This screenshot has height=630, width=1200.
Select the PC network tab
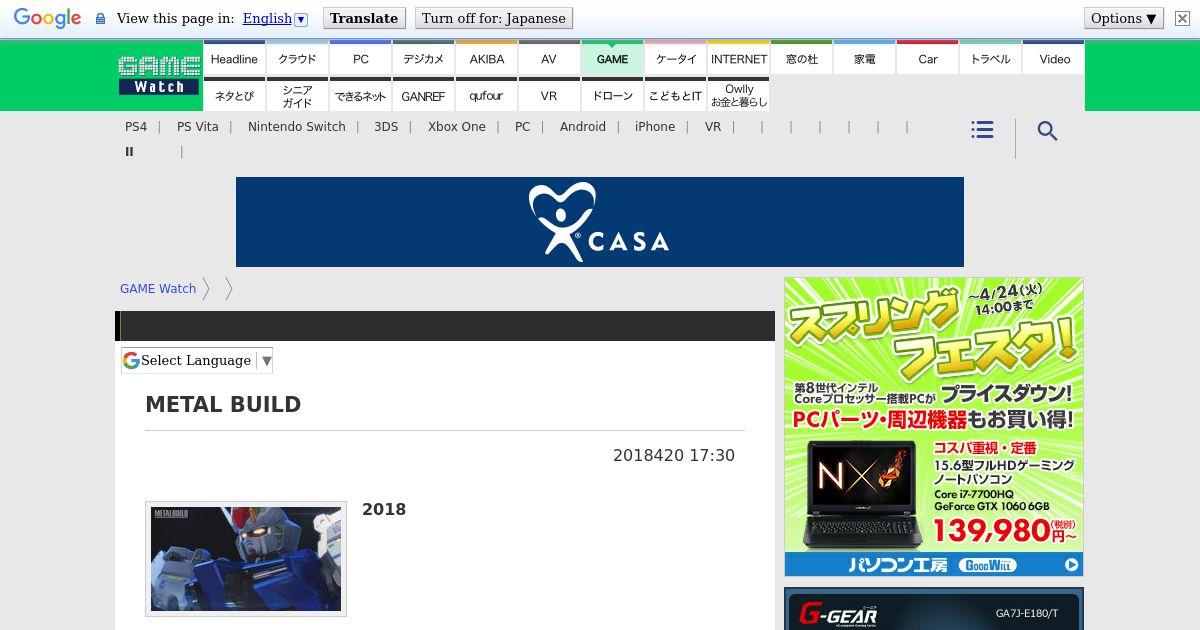pos(360,59)
